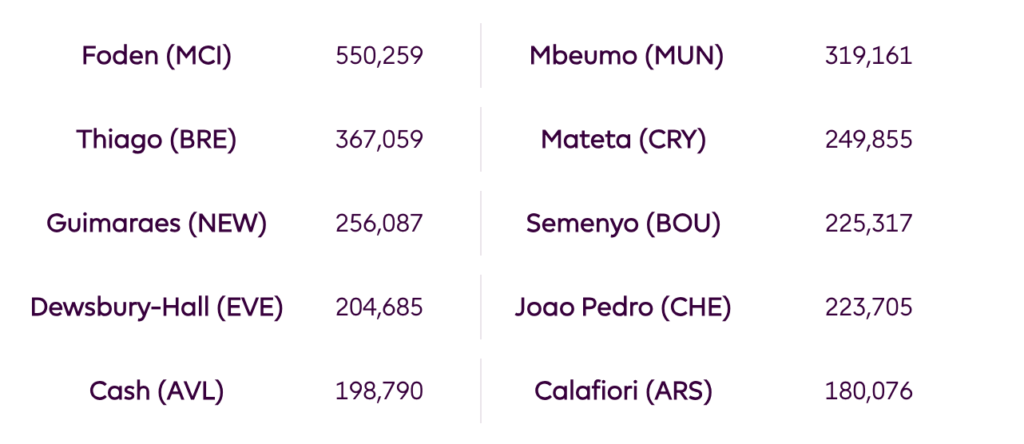This screenshot has width=1024, height=444.
Task: Click the 249,855 number for Mateta
Action: point(868,140)
